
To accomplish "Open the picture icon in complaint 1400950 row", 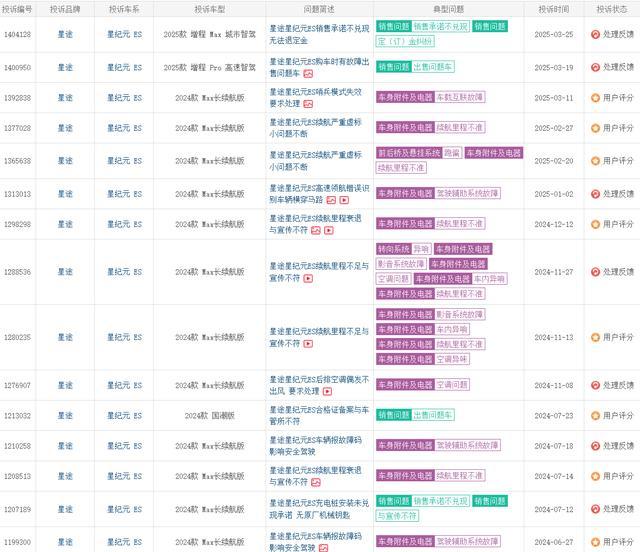I will click(x=308, y=74).
